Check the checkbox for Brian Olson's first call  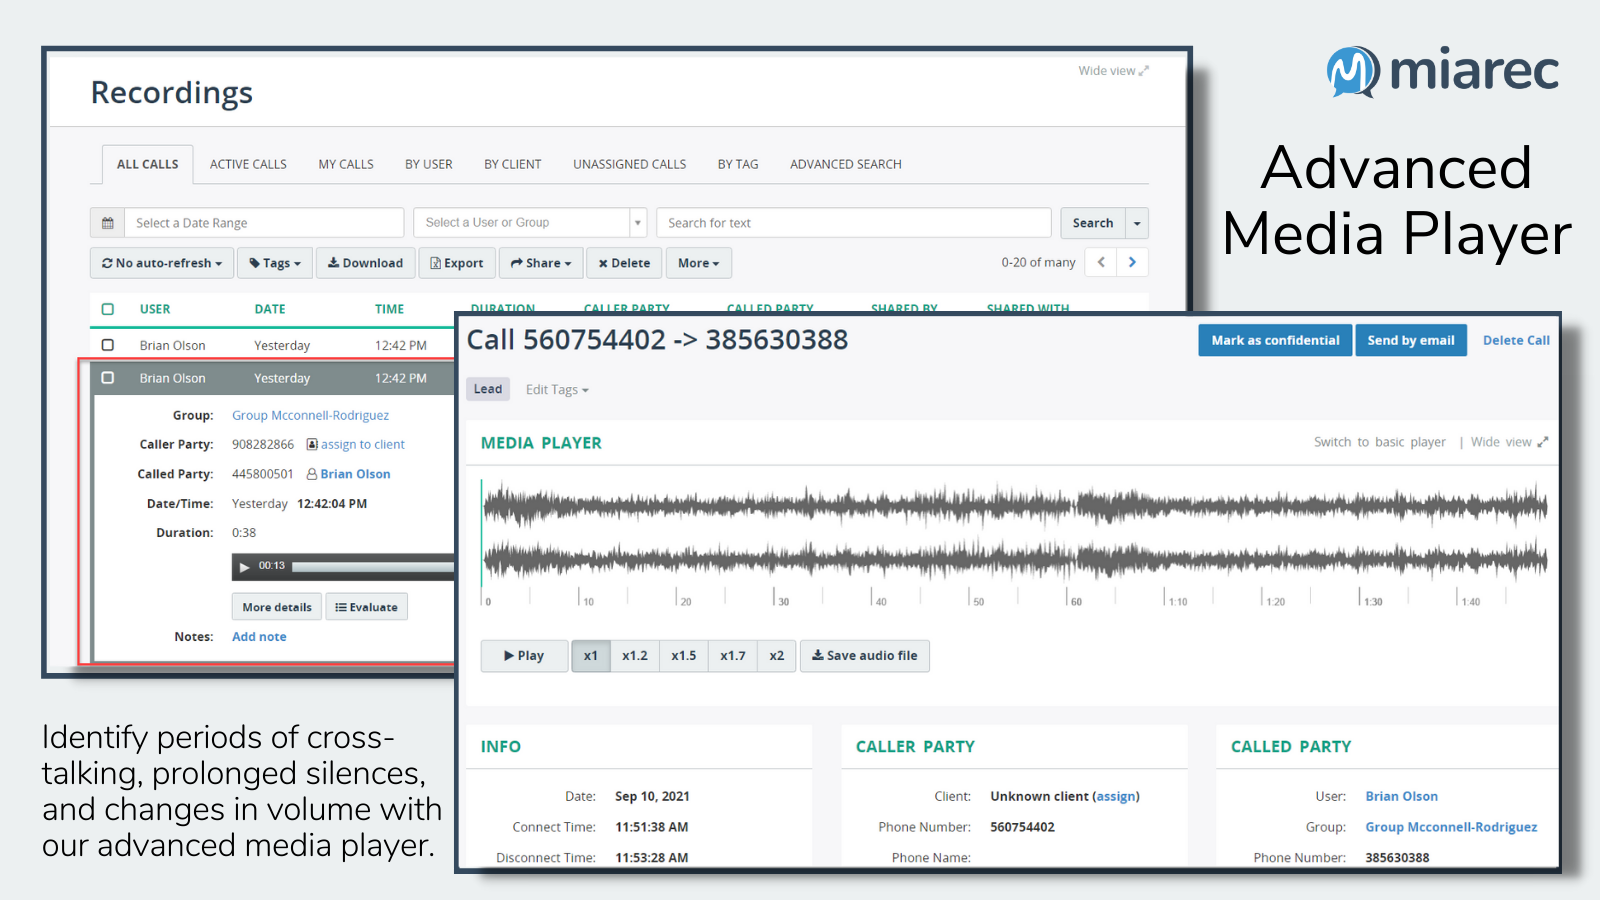coord(107,344)
